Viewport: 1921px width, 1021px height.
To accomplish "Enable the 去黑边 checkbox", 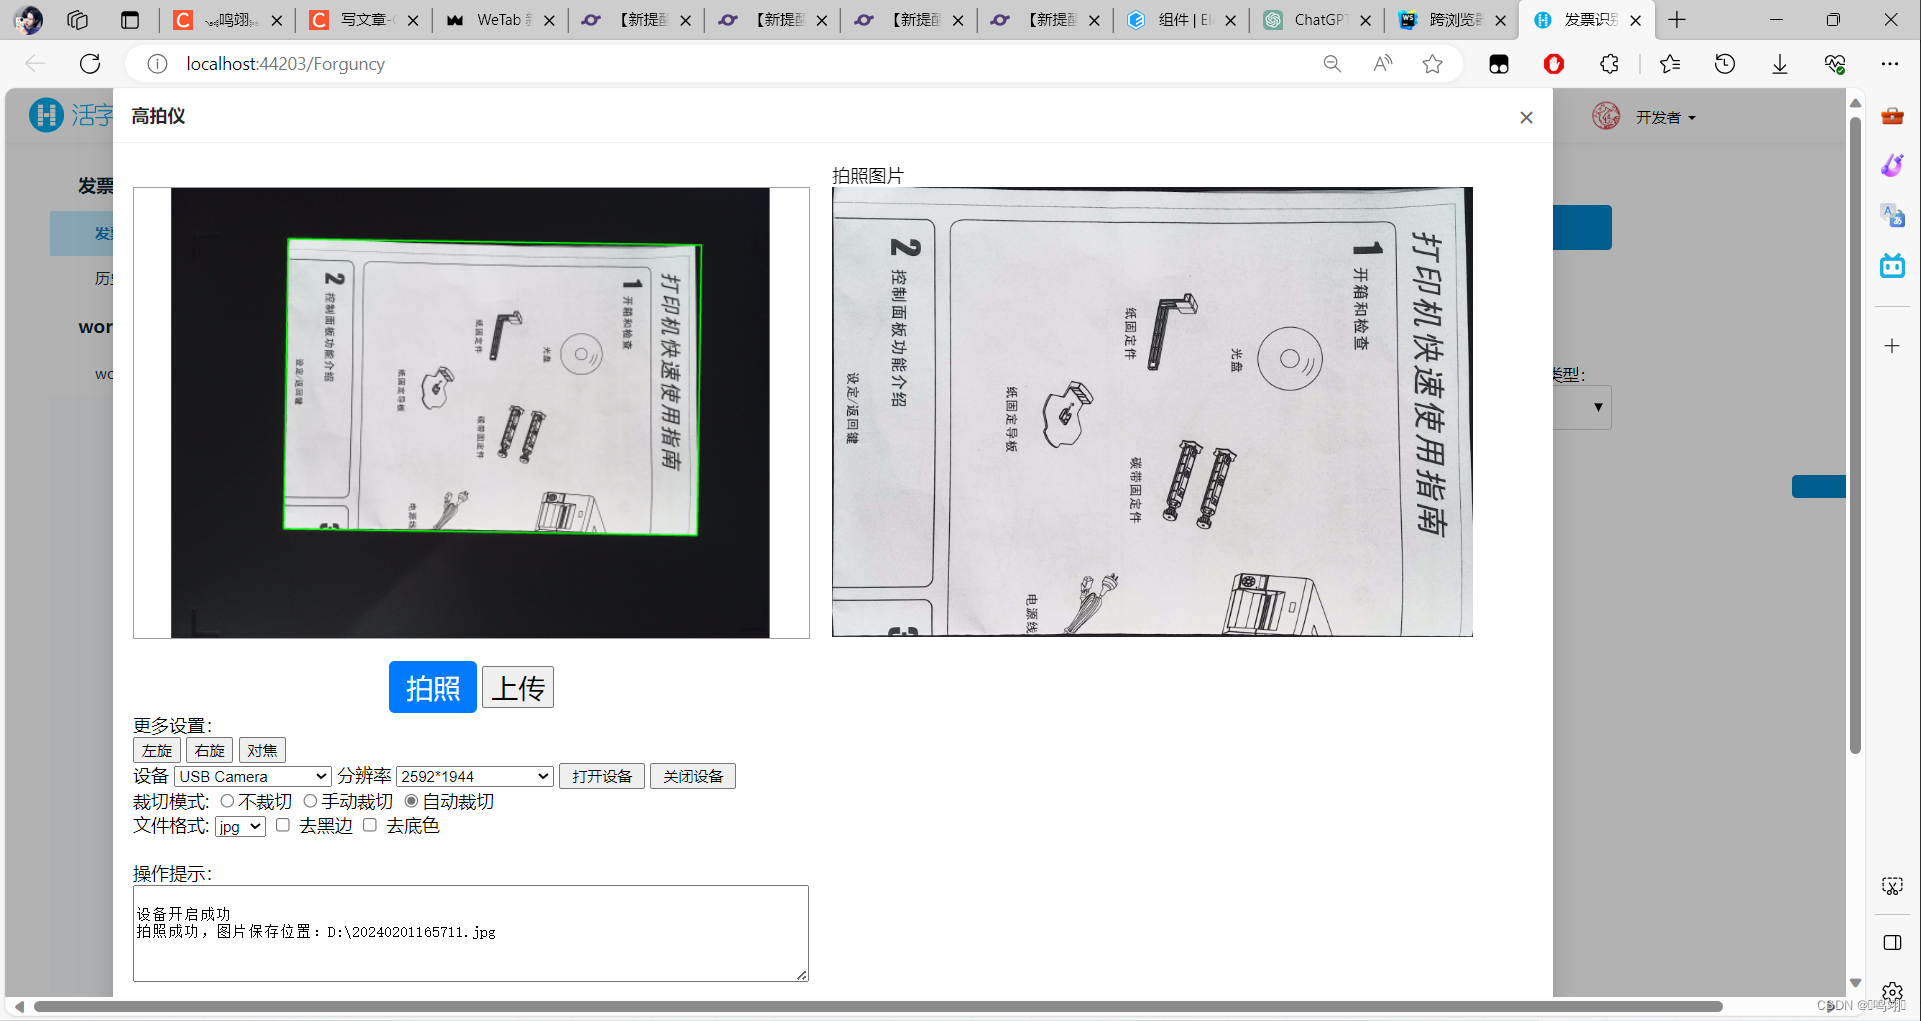I will point(283,825).
